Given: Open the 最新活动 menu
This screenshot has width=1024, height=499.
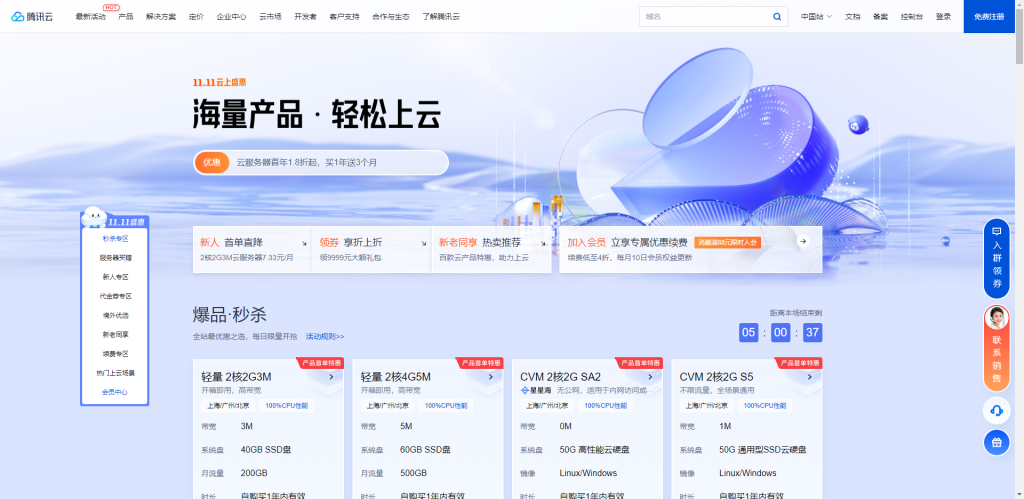Looking at the screenshot, I should coord(90,16).
